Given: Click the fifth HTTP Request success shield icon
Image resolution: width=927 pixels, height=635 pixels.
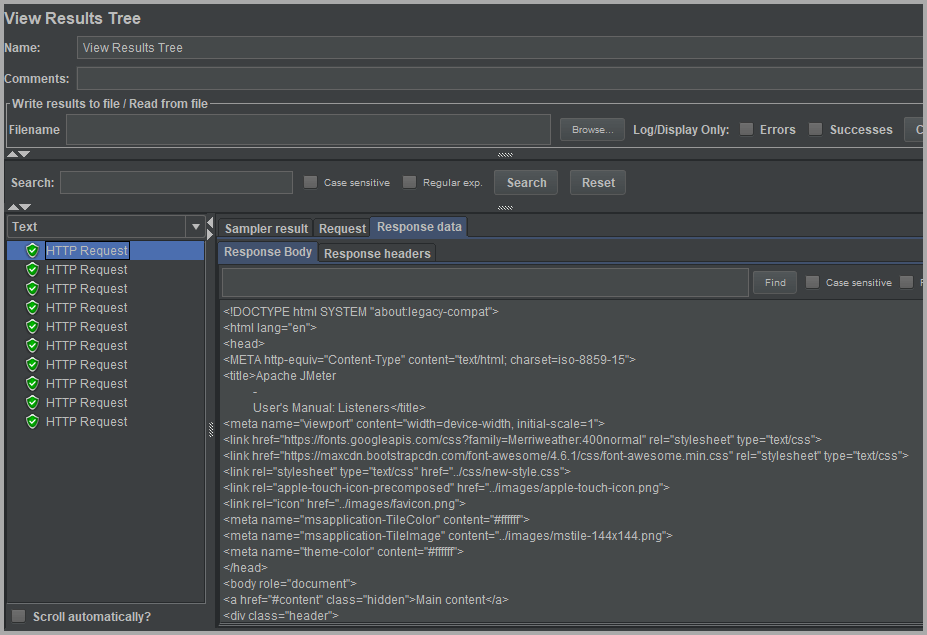Looking at the screenshot, I should (x=32, y=327).
